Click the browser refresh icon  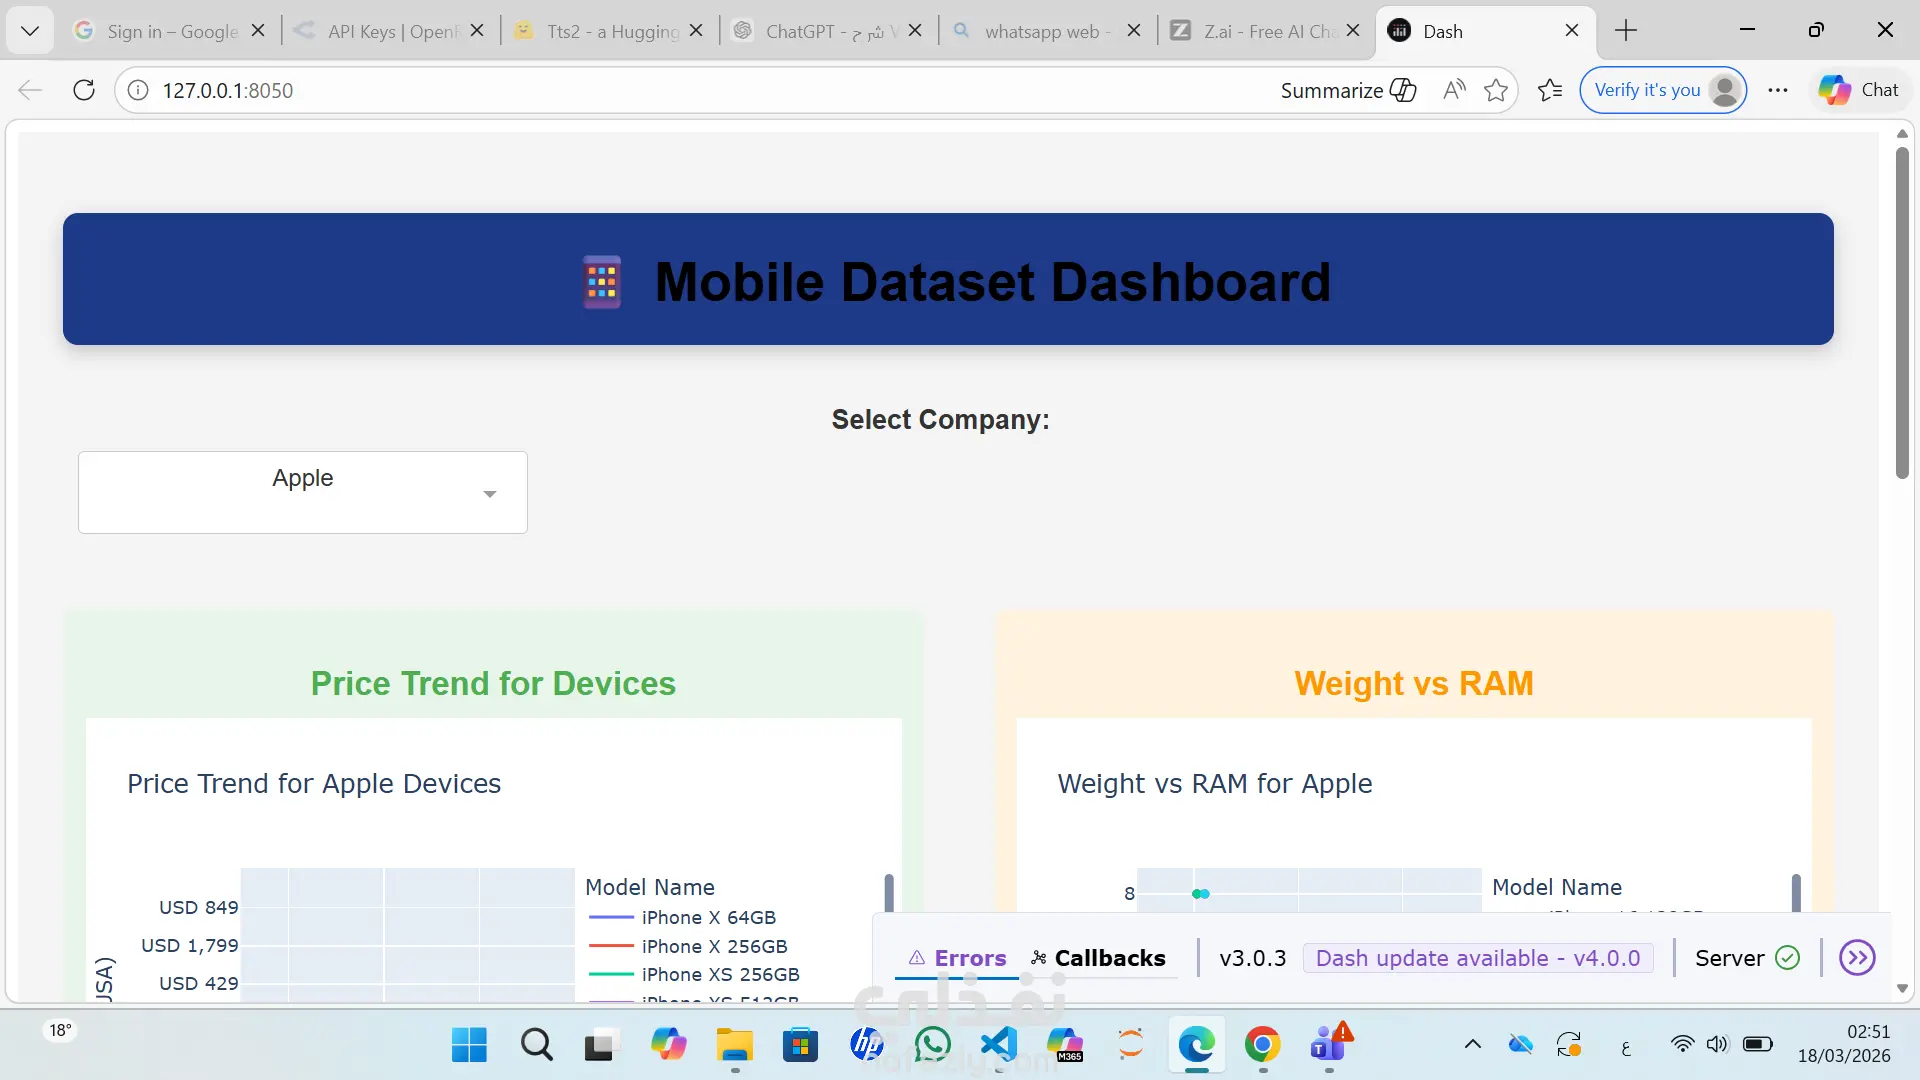coord(84,90)
